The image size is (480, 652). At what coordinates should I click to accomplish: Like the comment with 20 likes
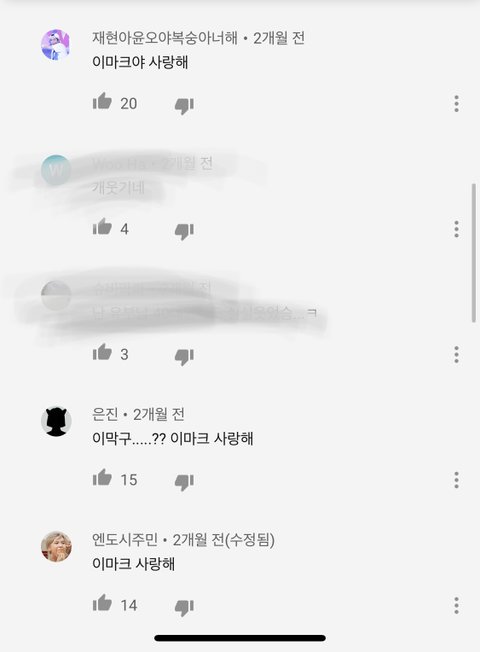(102, 101)
